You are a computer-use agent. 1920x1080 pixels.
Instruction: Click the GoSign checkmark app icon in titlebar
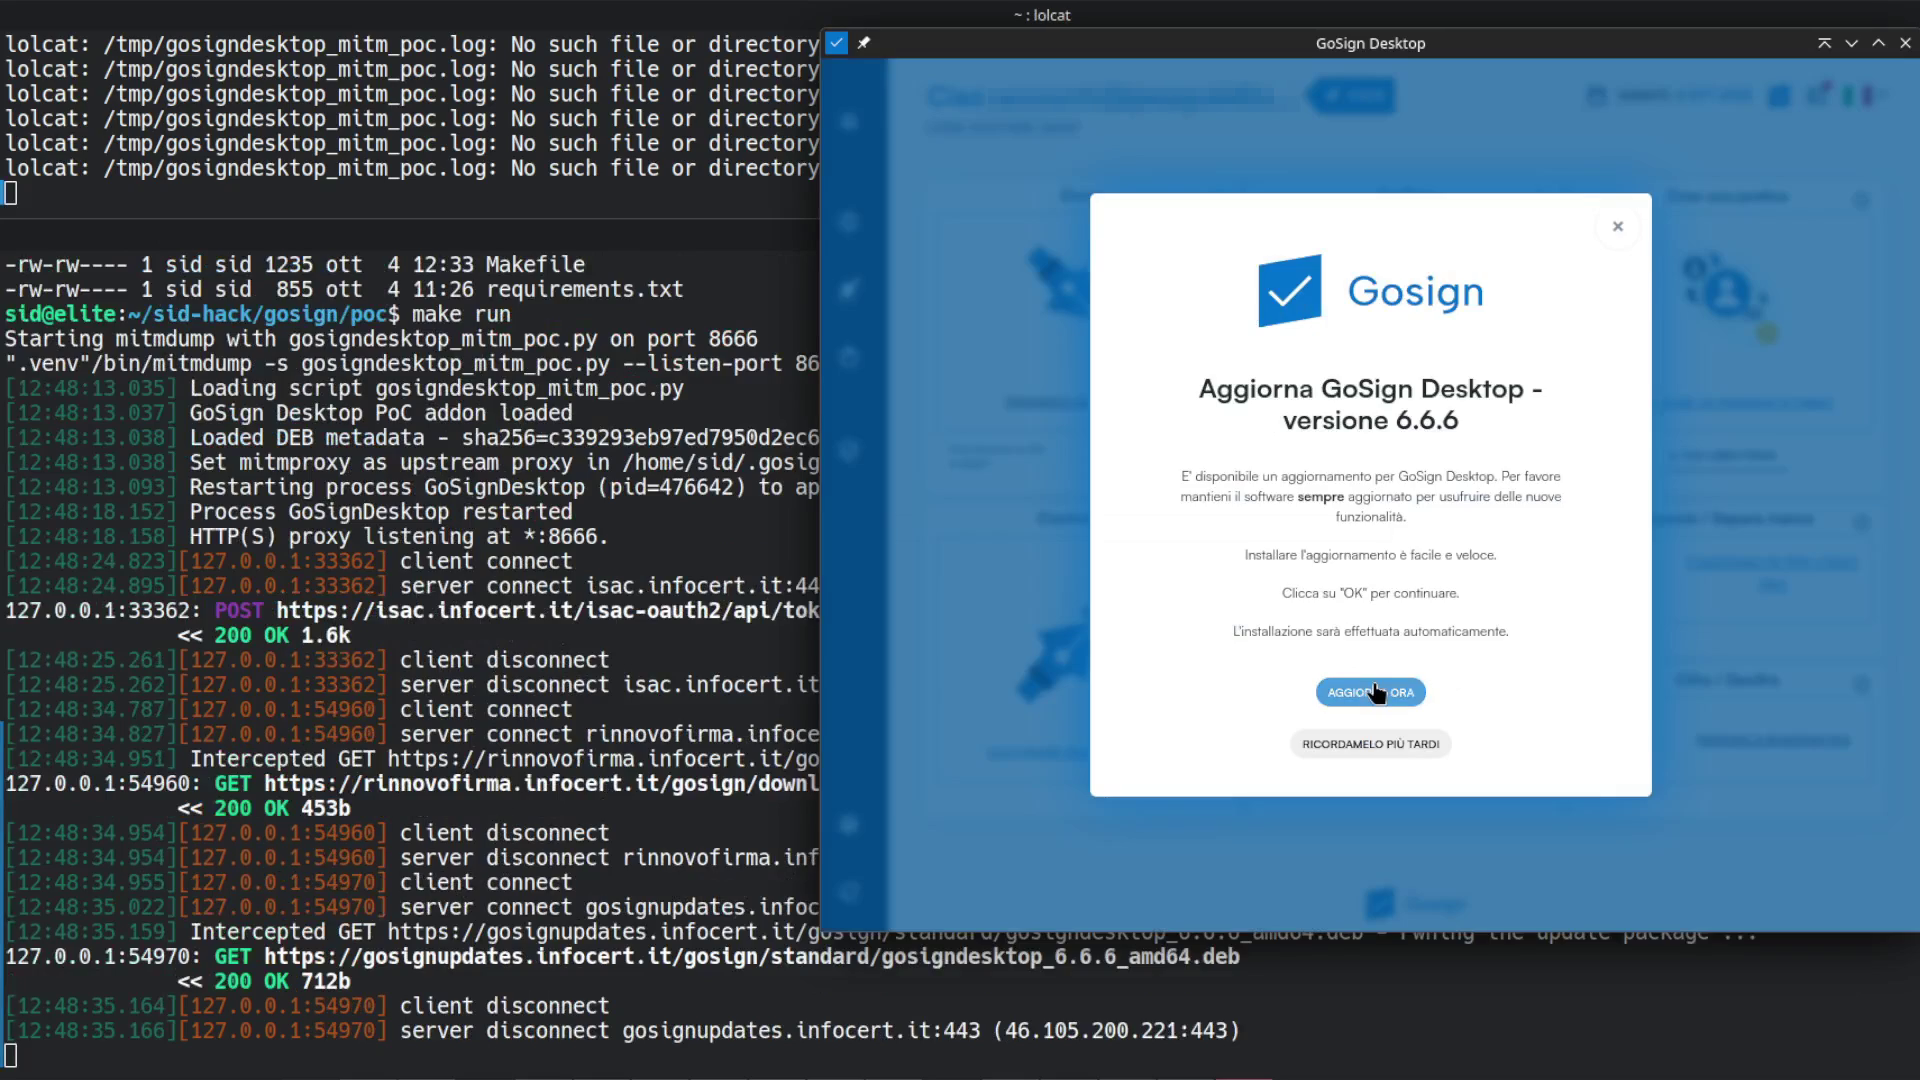coord(837,43)
